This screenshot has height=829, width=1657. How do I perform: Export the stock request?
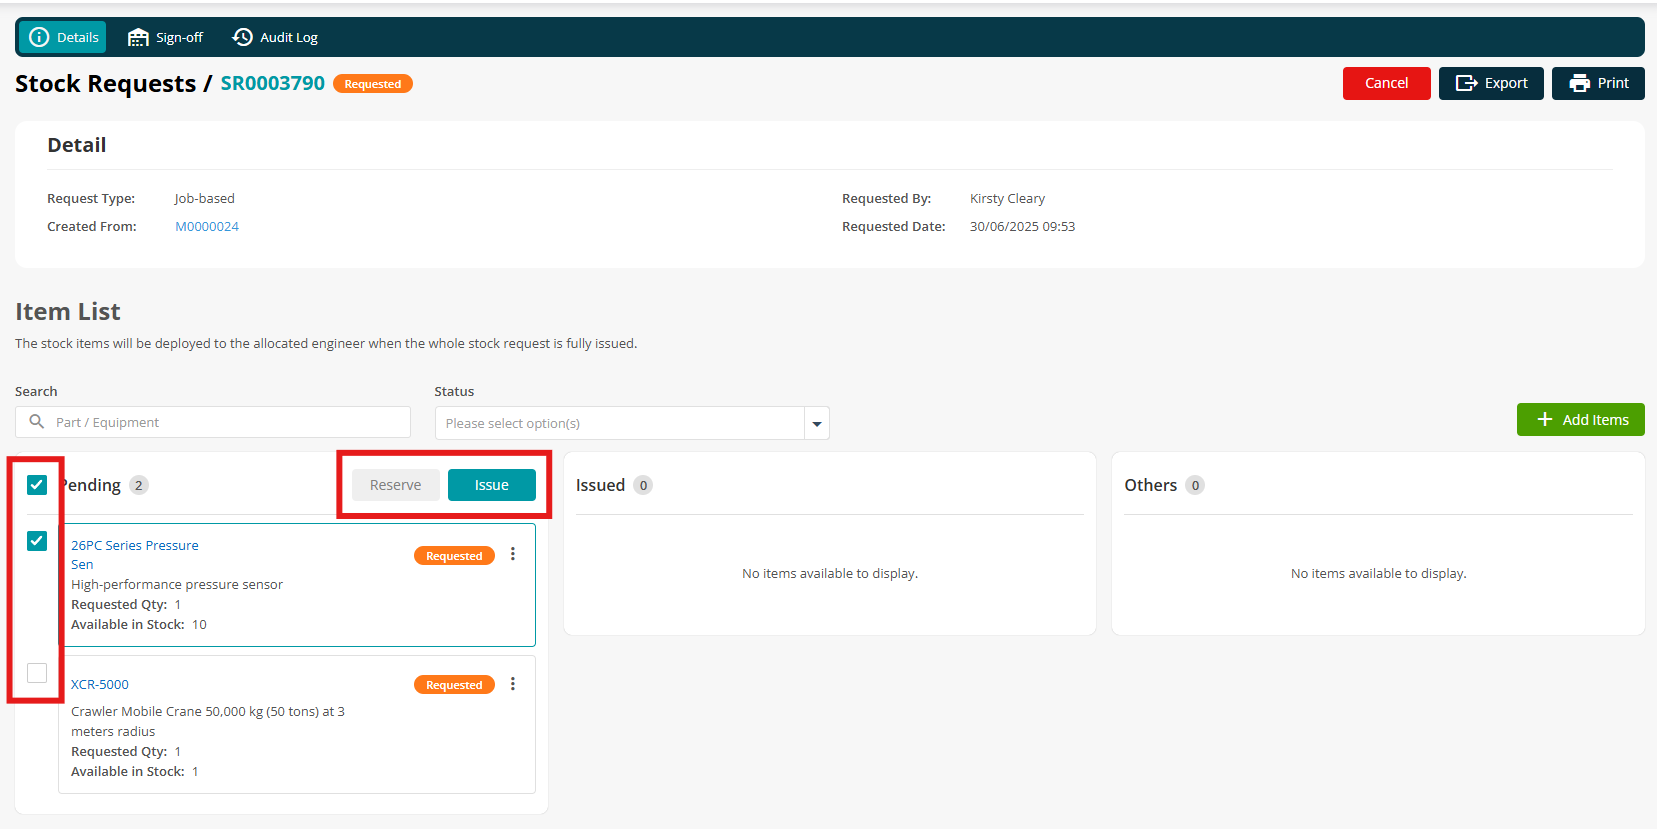coord(1491,83)
